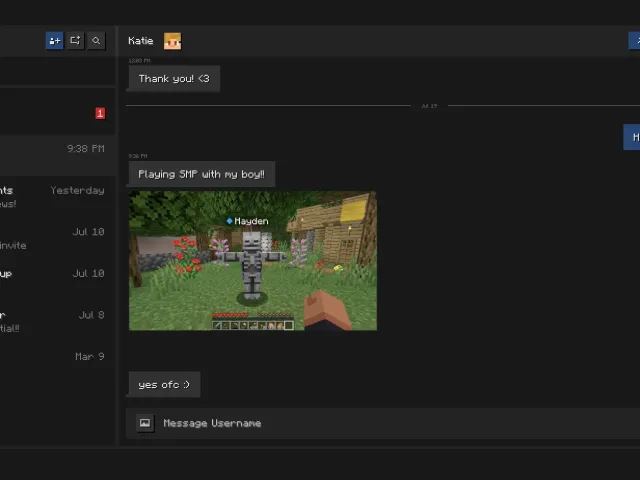Select the 'Playing SMP with my boy!!' message
The height and width of the screenshot is (480, 640).
(202, 174)
